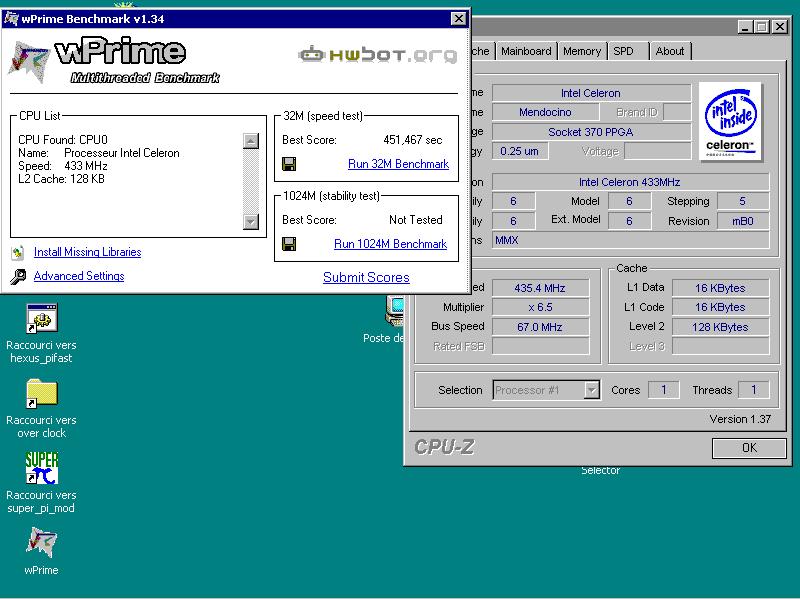Click the '451,467 sec' best score
The height and width of the screenshot is (600, 800).
(x=412, y=140)
